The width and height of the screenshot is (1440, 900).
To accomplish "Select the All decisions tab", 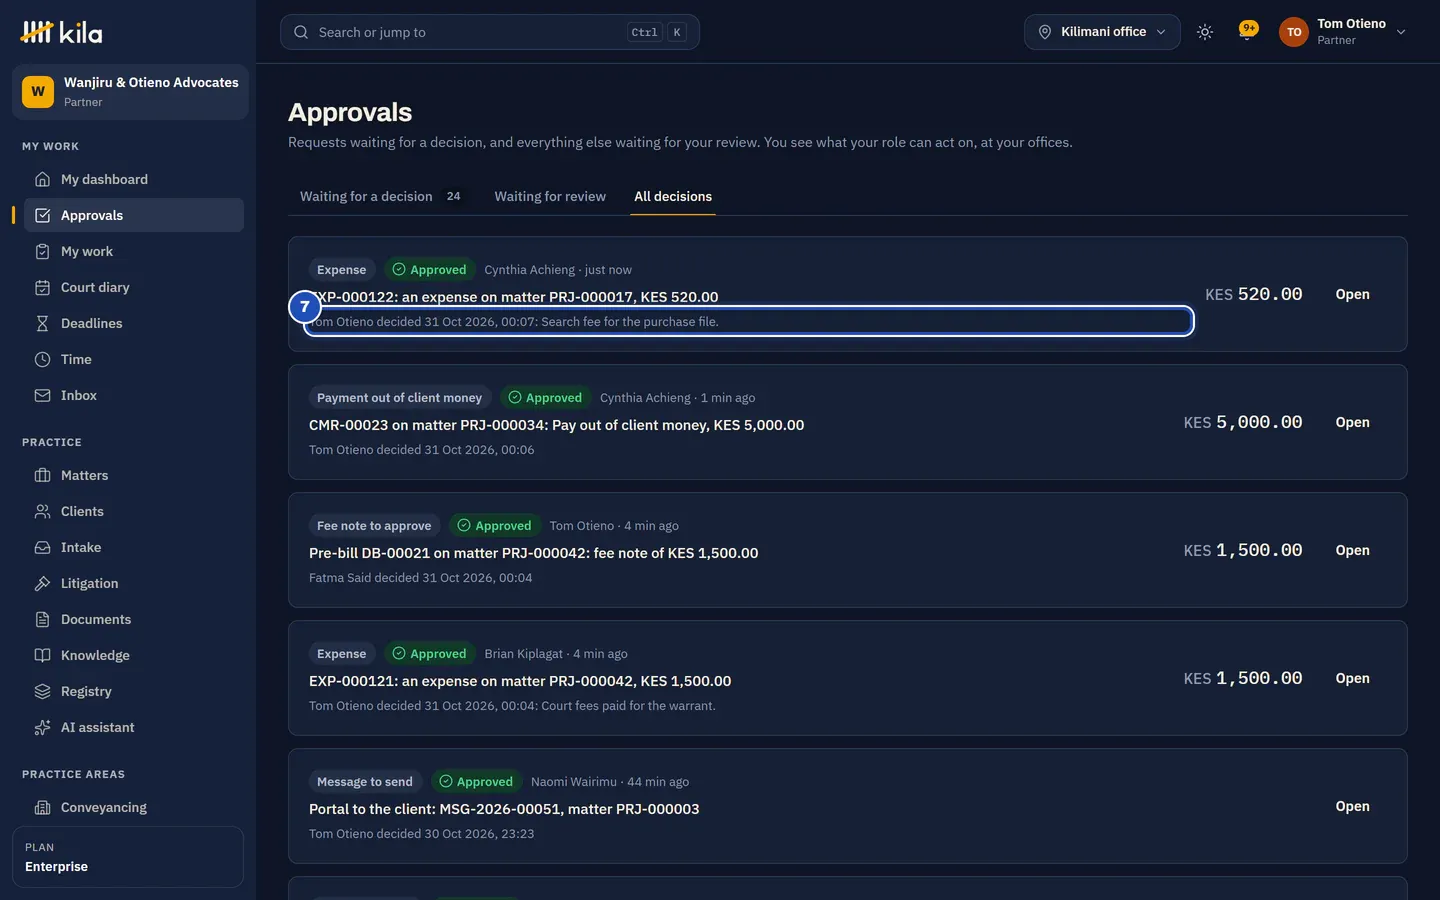I will pyautogui.click(x=673, y=196).
